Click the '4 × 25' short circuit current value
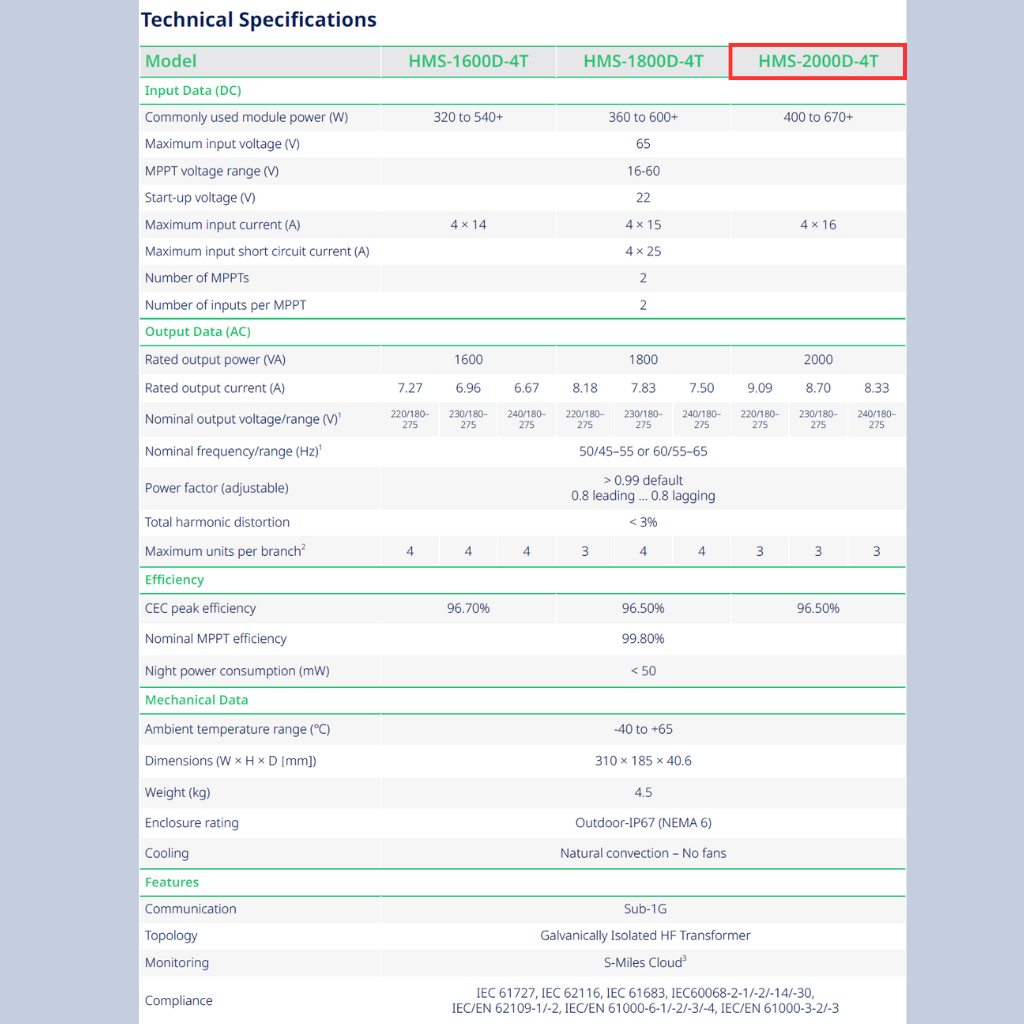The height and width of the screenshot is (1024, 1024). 643,251
